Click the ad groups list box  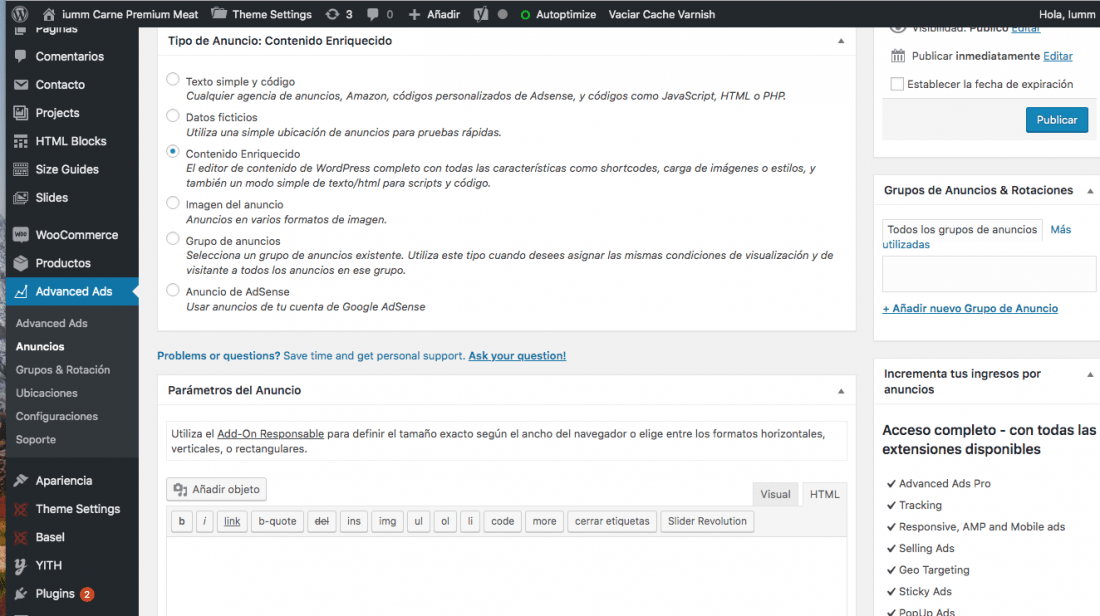tap(988, 274)
